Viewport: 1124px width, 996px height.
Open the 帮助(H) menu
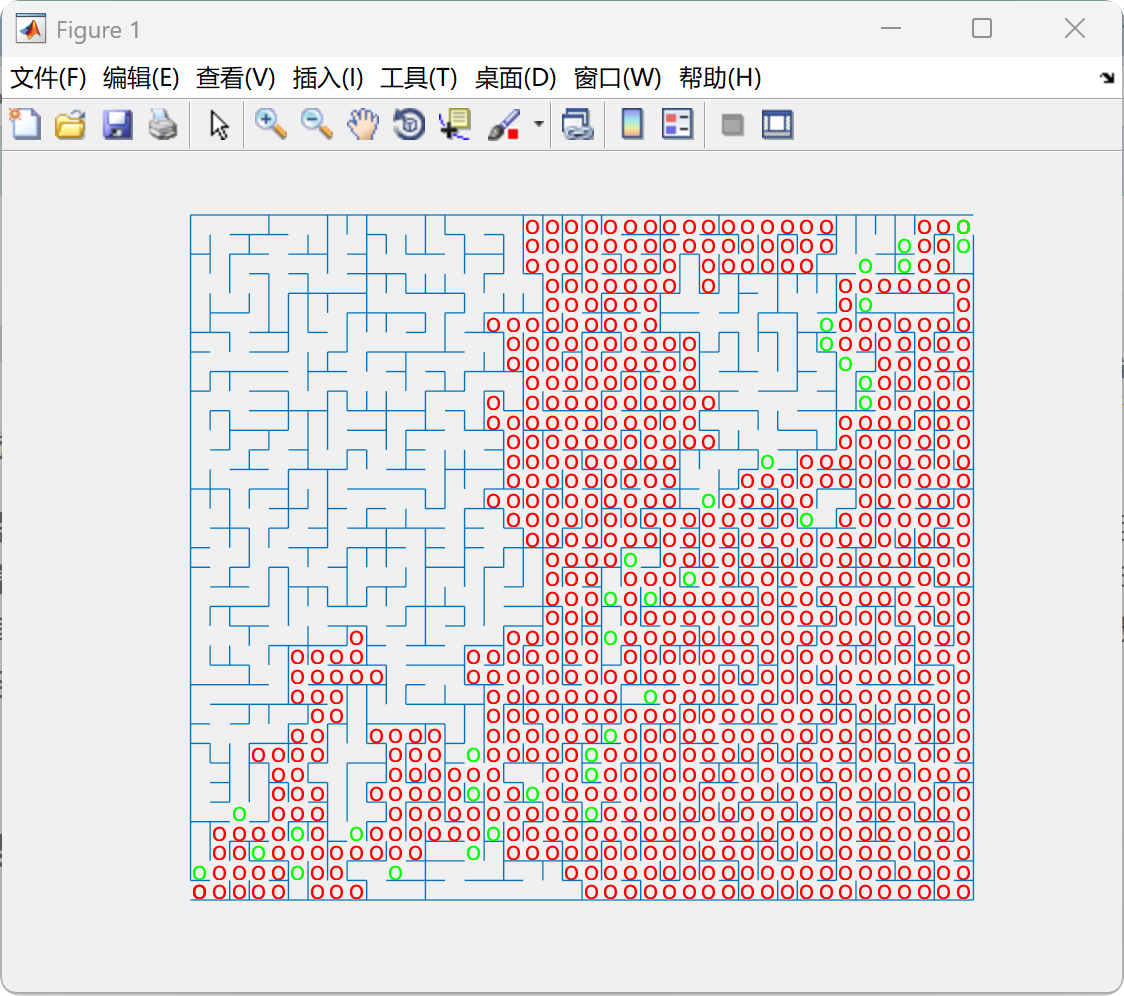[720, 77]
